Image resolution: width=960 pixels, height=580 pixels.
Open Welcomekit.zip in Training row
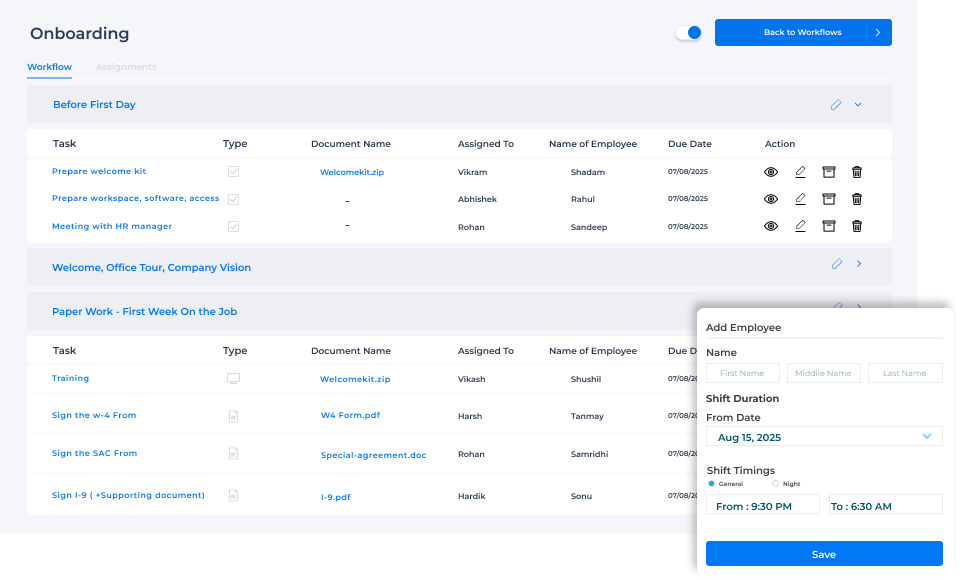(x=355, y=379)
